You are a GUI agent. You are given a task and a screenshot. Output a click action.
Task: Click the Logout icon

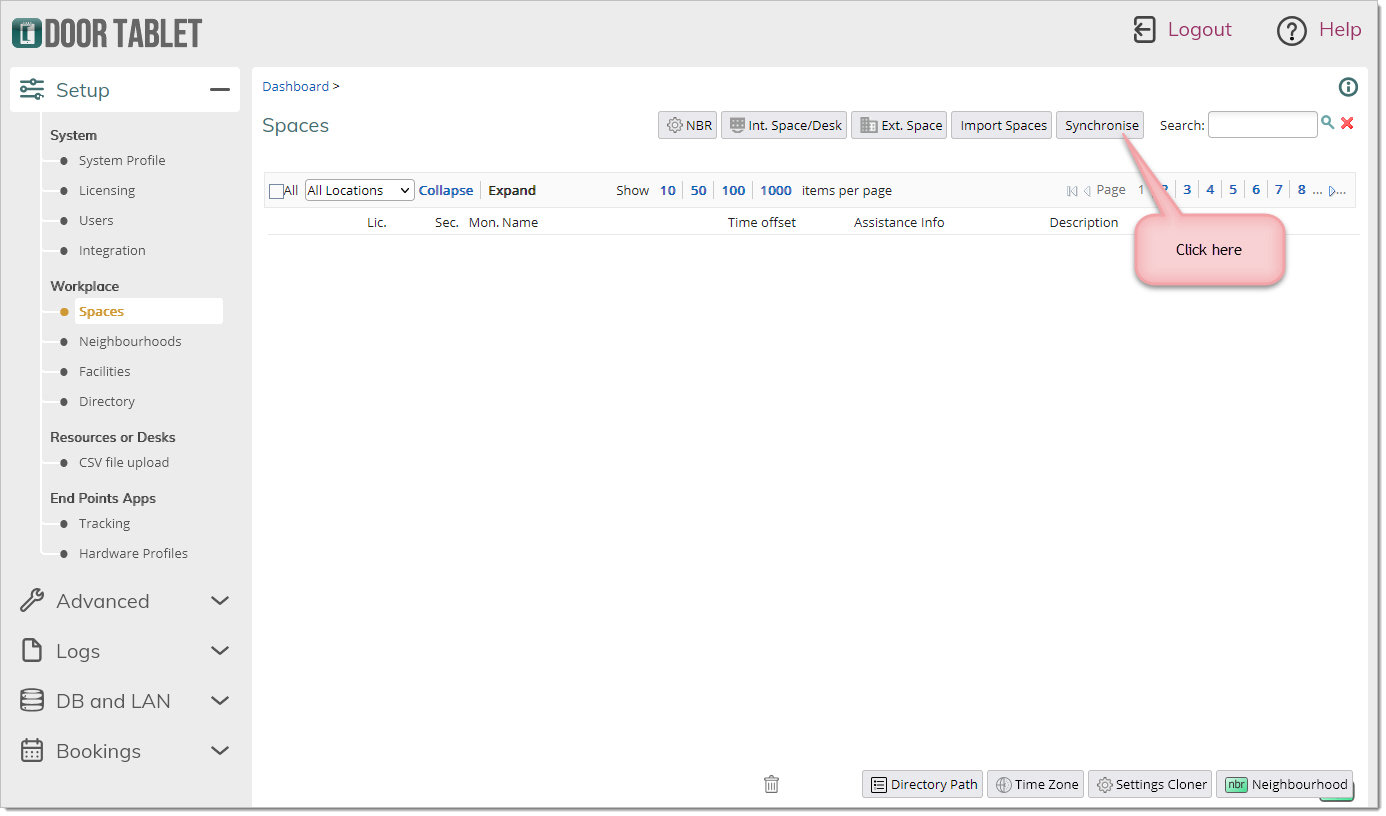click(x=1144, y=30)
